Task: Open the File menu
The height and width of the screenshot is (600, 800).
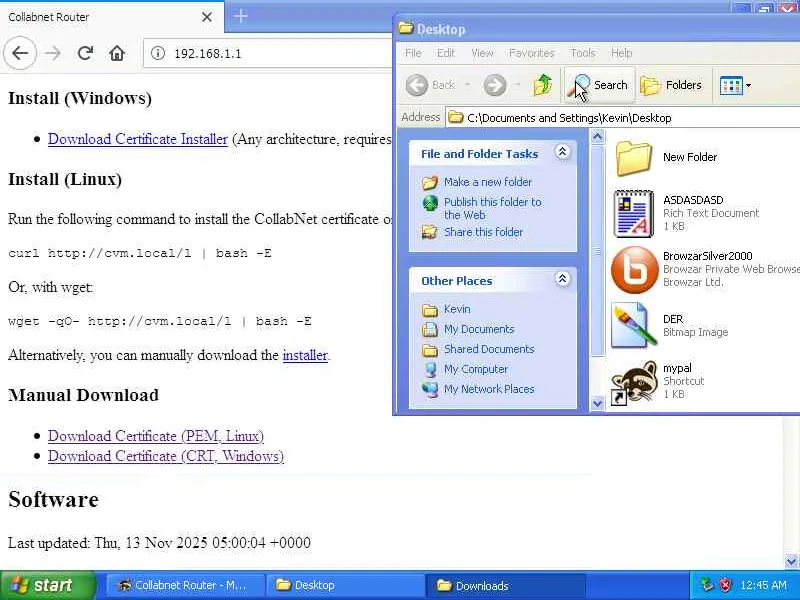Action: (x=413, y=53)
